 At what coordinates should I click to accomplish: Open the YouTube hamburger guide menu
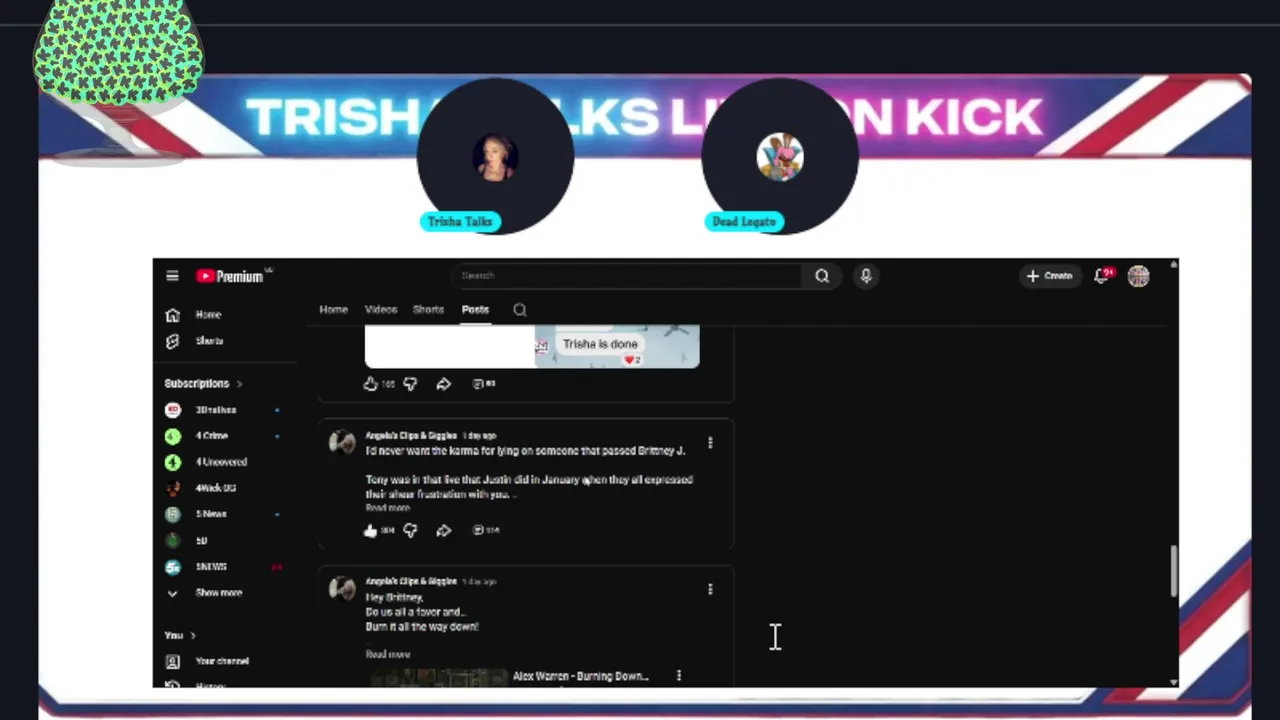pyautogui.click(x=172, y=276)
